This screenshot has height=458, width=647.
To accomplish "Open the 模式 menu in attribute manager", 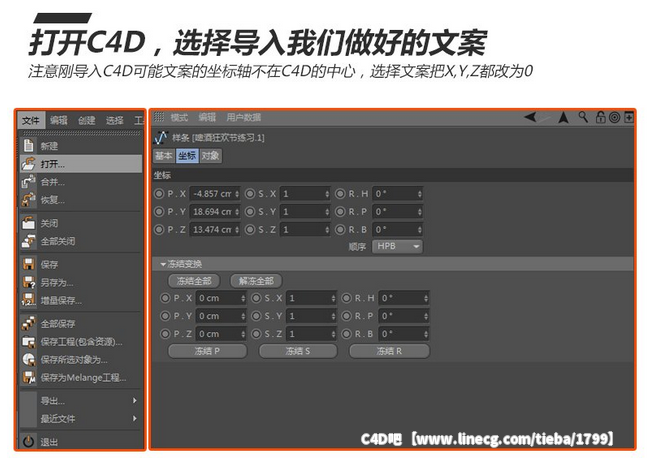I will click(x=179, y=118).
